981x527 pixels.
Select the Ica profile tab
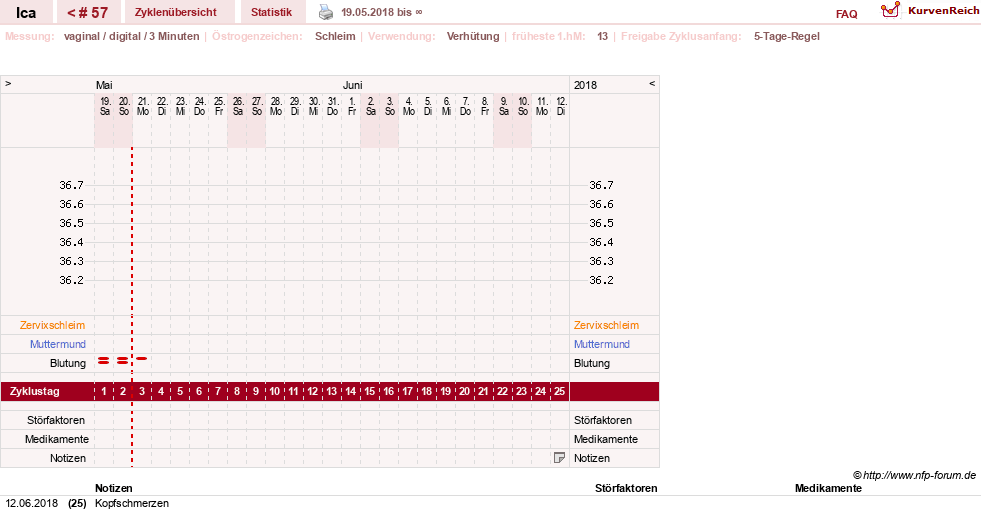click(x=26, y=13)
